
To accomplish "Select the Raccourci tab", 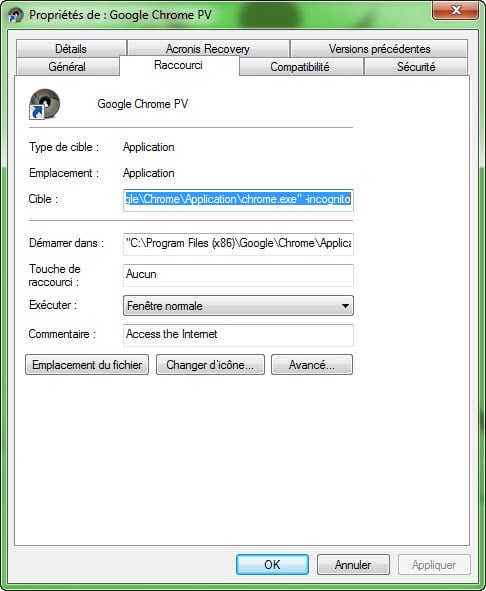I will pos(178,65).
